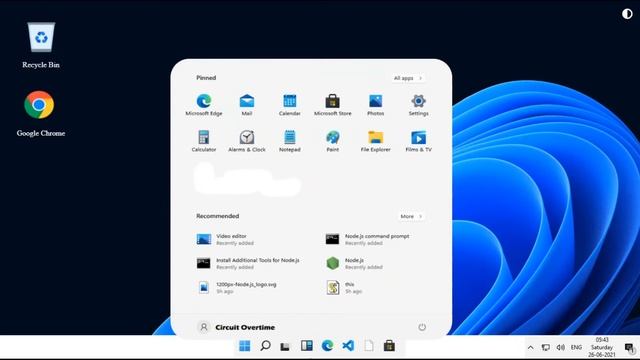This screenshot has width=640, height=360.
Task: Expand the All apps list
Action: pos(408,78)
